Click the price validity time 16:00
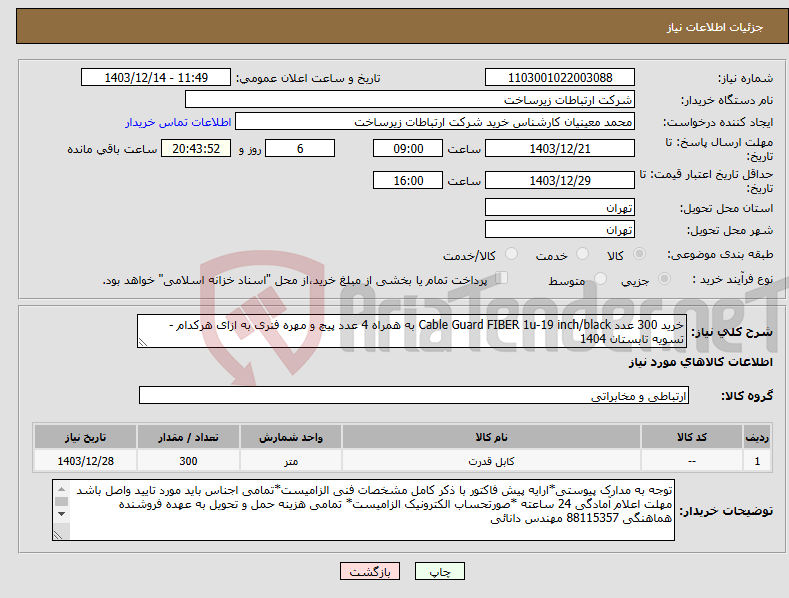789x598 pixels. point(408,180)
